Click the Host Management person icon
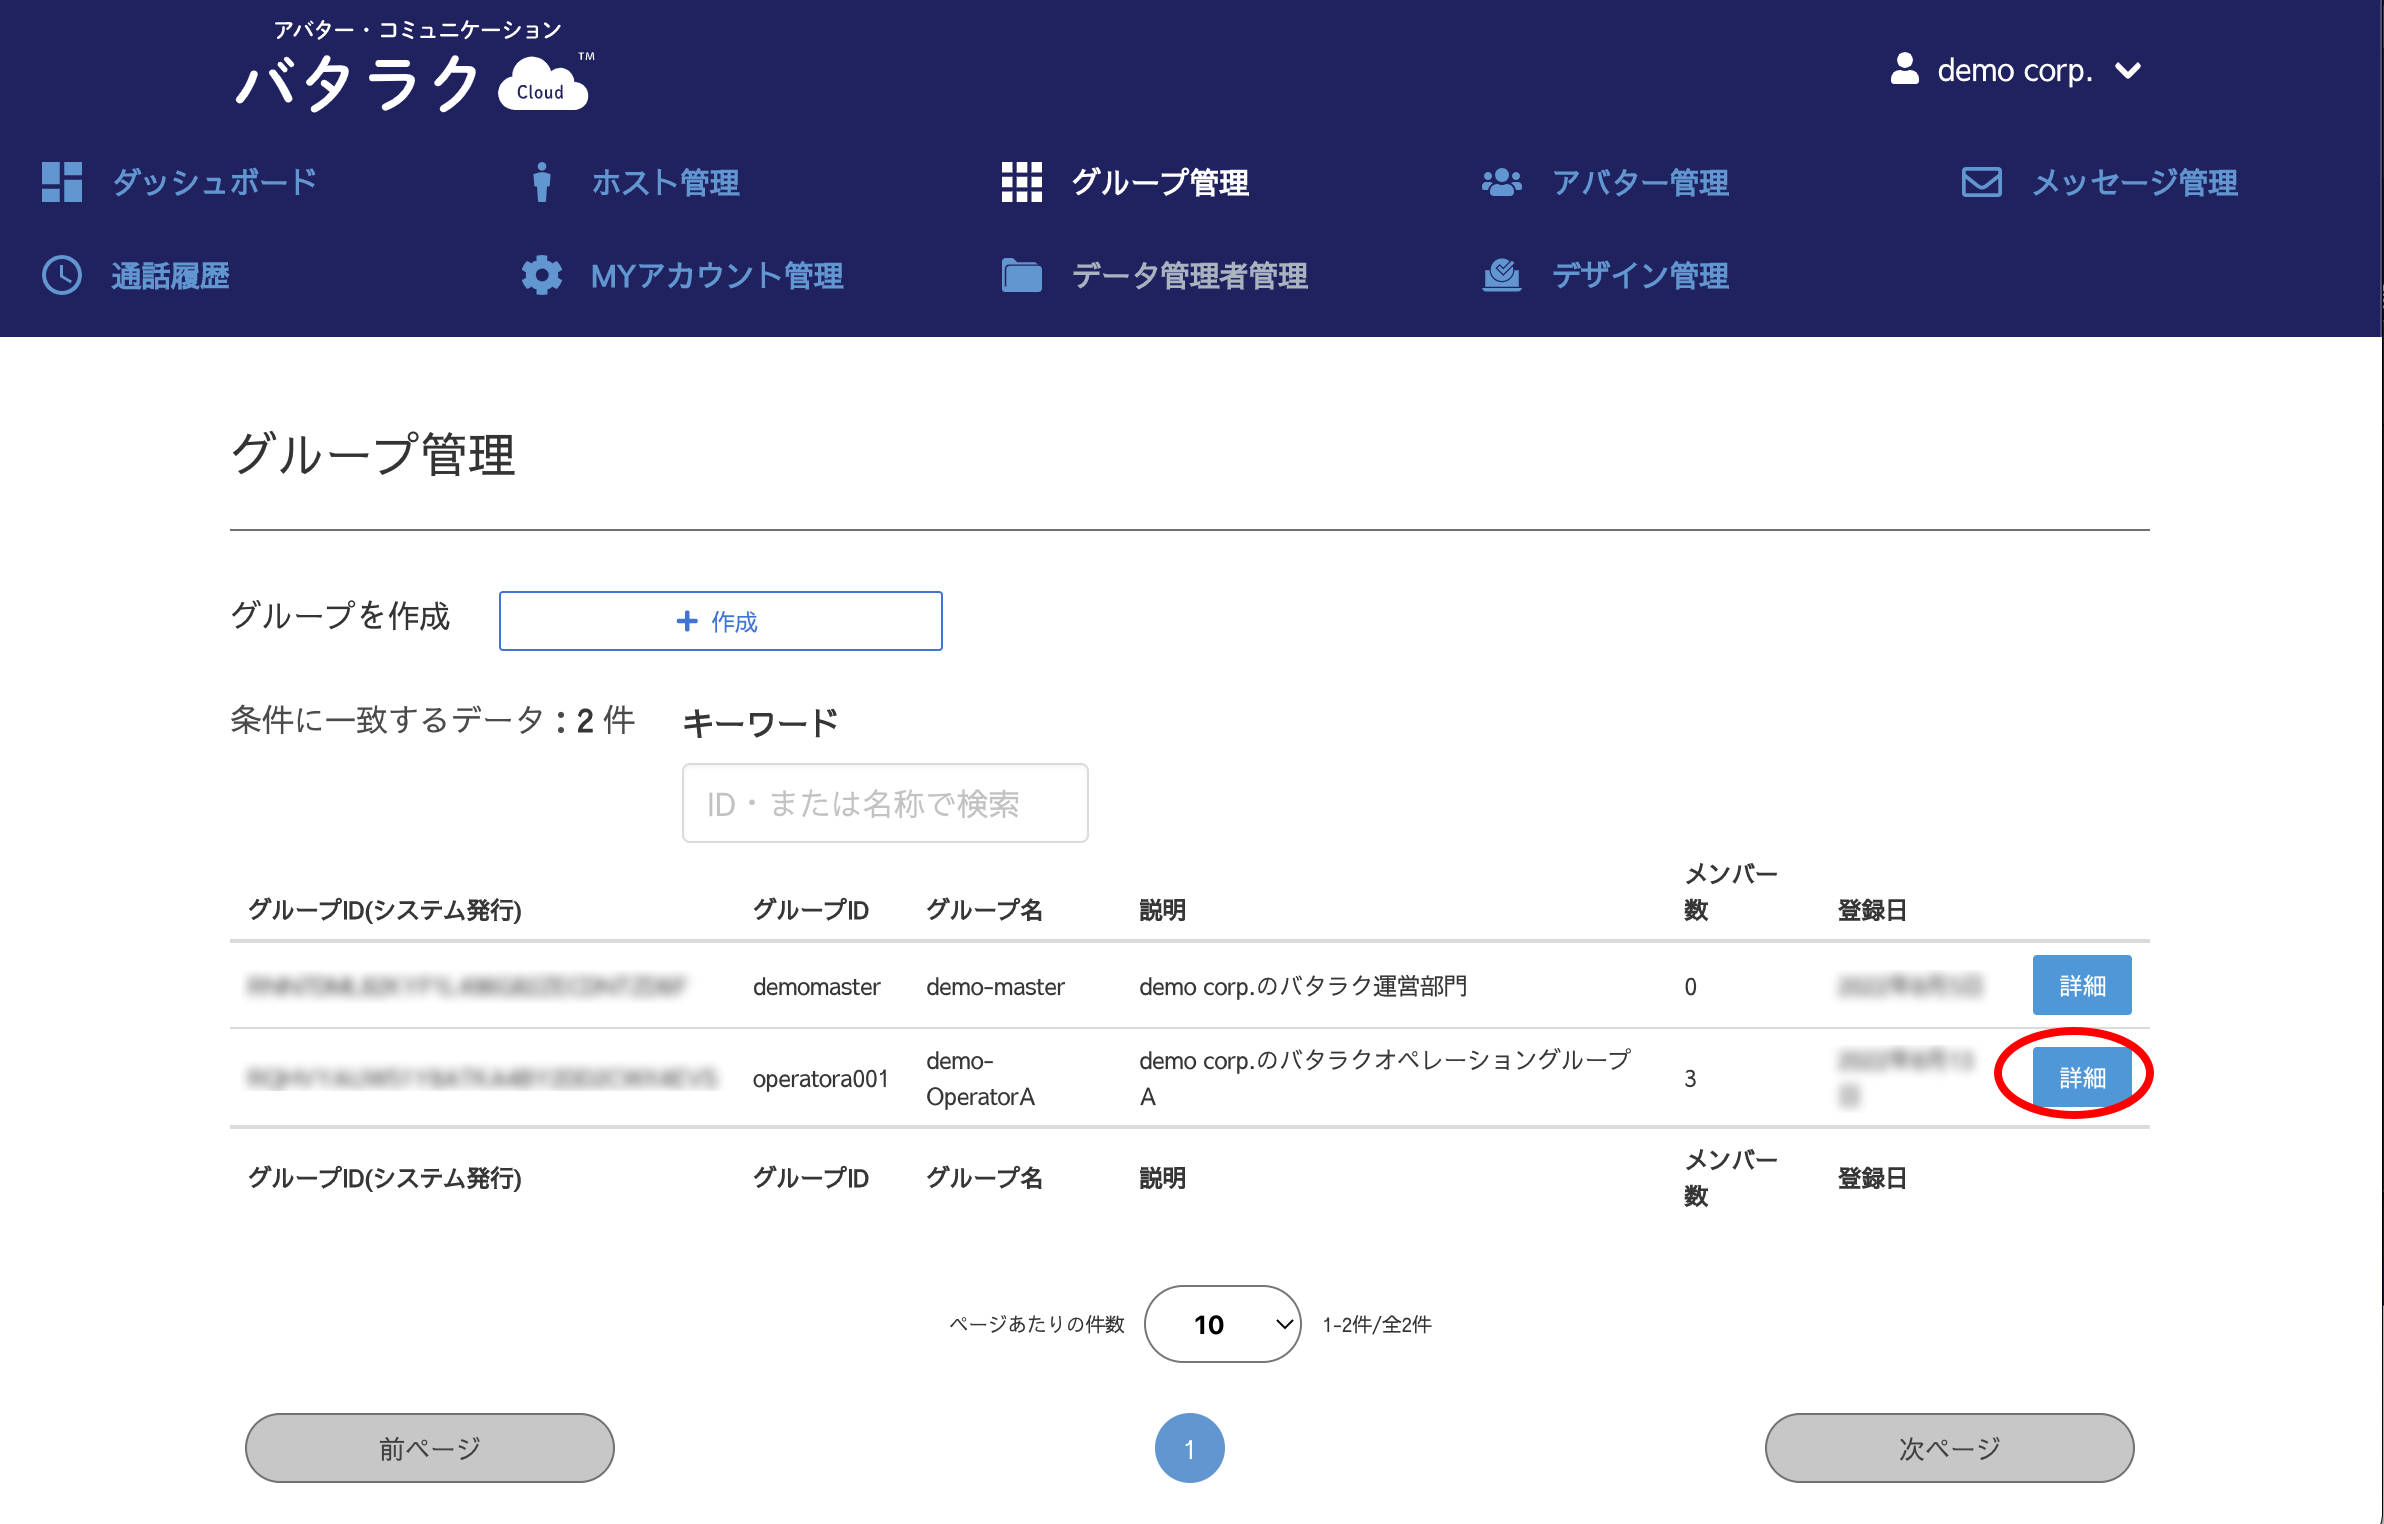 (541, 182)
